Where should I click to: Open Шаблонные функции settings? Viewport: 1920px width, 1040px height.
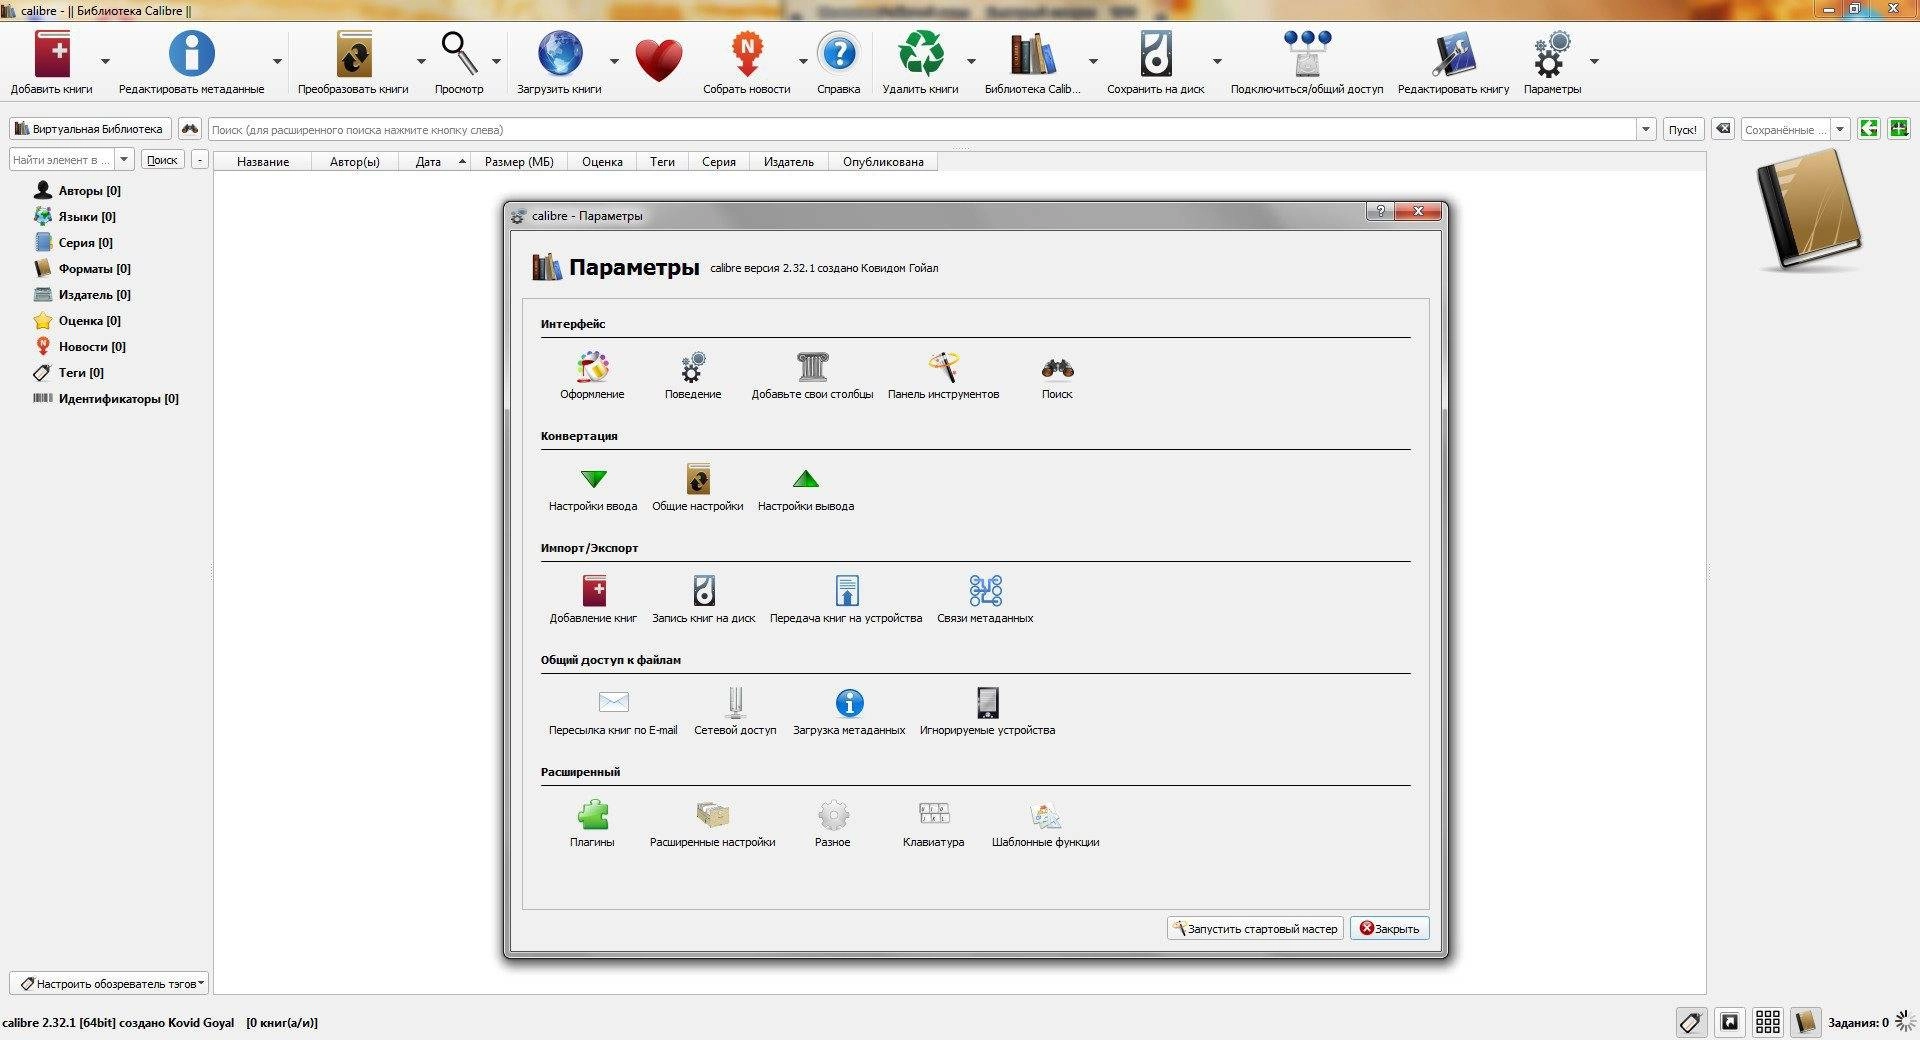click(1045, 824)
